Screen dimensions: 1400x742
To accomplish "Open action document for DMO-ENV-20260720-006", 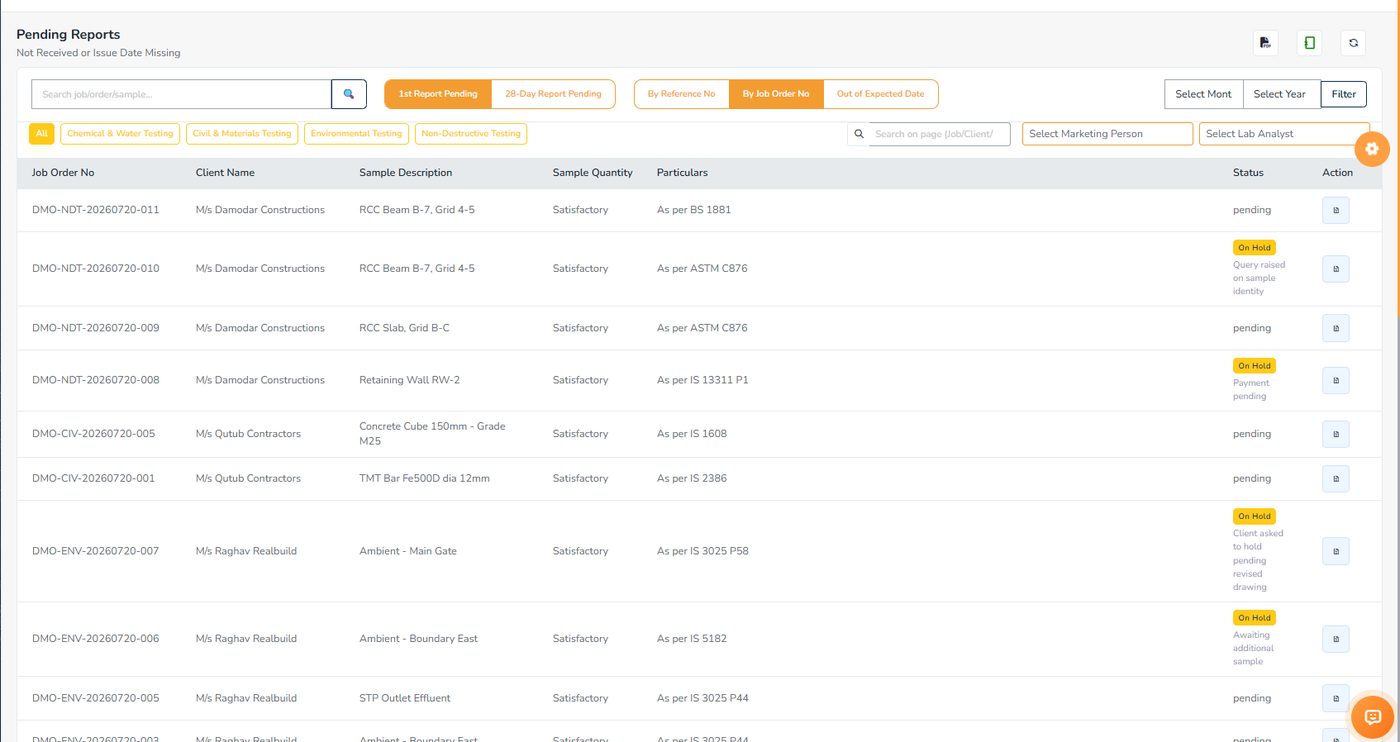I will tap(1336, 639).
